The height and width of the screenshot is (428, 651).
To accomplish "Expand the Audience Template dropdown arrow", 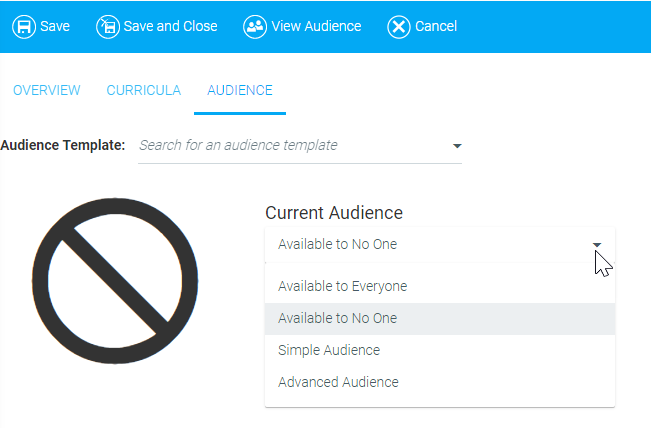I will [x=457, y=146].
